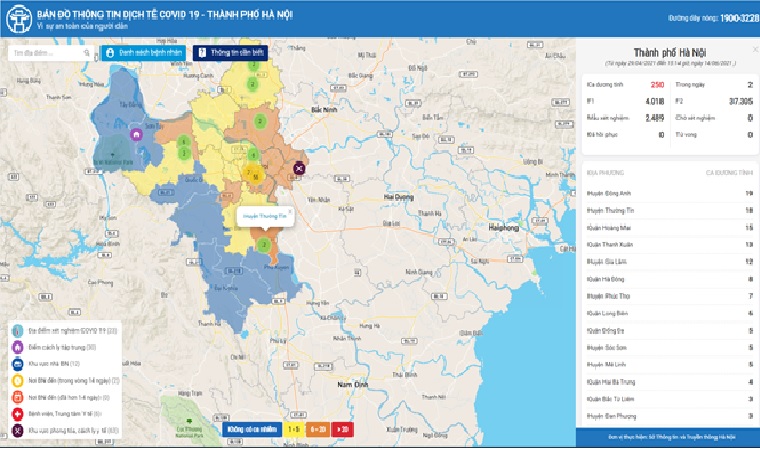Select Huyện Sóc Sơn in district list
The width and height of the screenshot is (760, 449).
669,348
